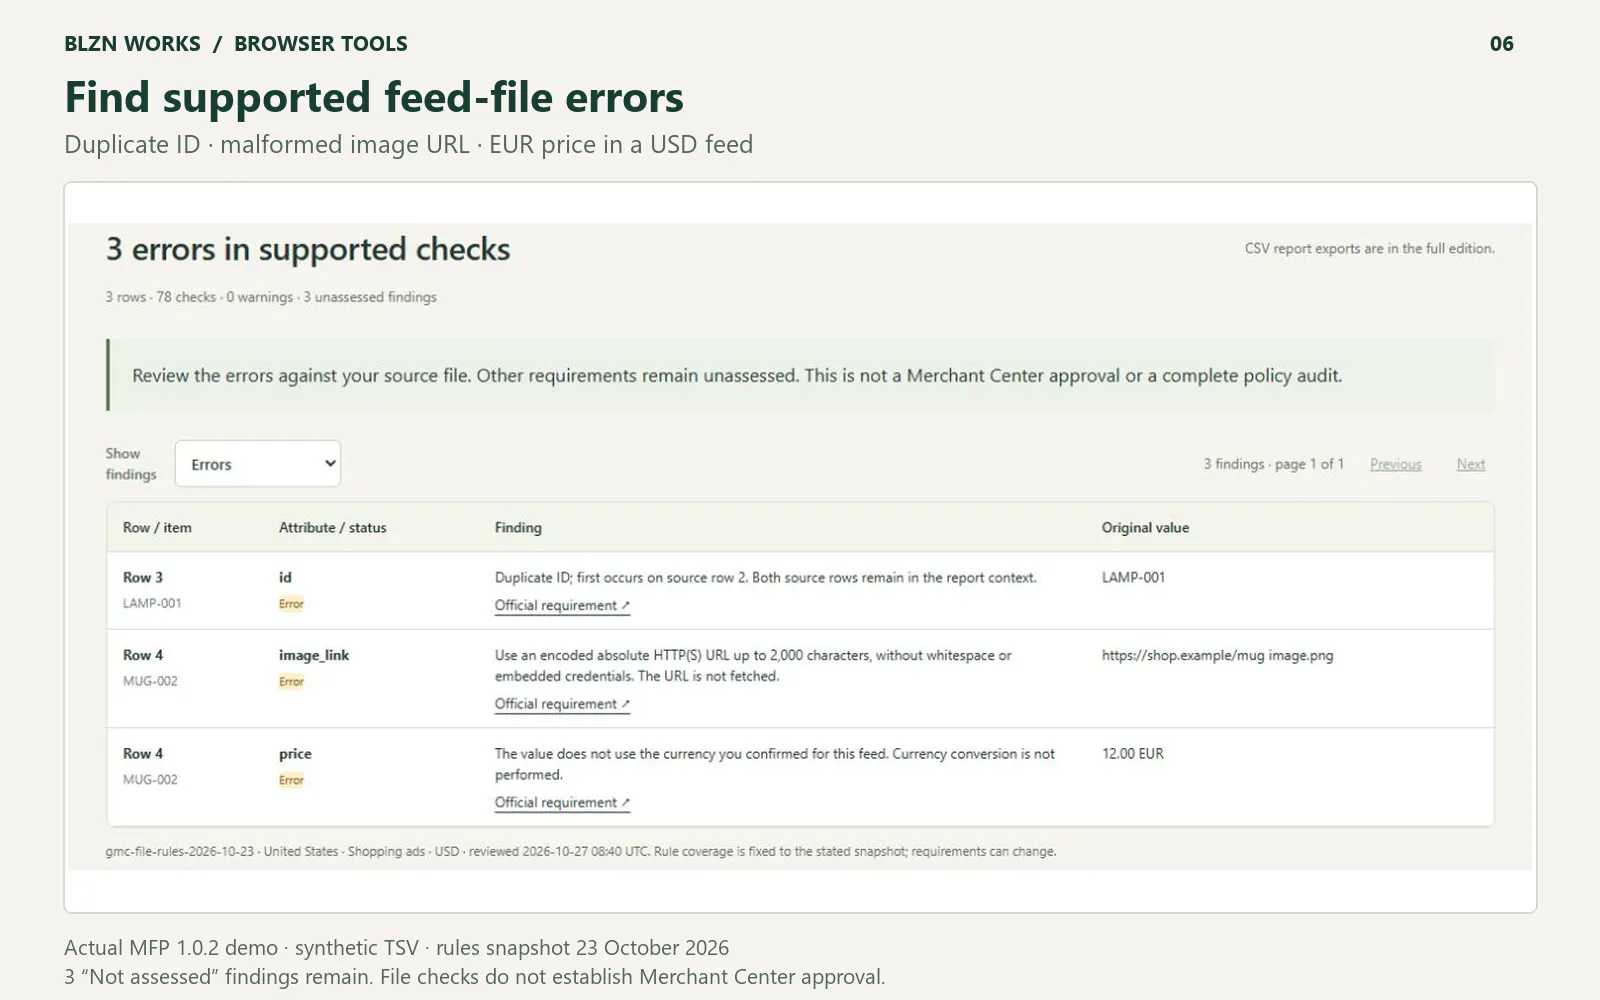
Task: Click the external-link arrow icon in image_link row
Action: pyautogui.click(x=626, y=704)
